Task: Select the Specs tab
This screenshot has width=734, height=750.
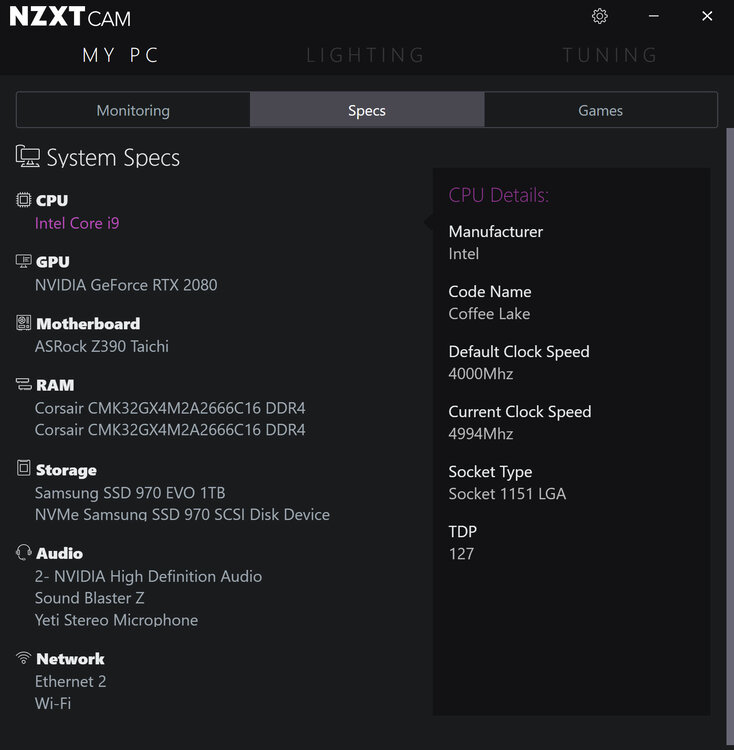Action: [x=367, y=110]
